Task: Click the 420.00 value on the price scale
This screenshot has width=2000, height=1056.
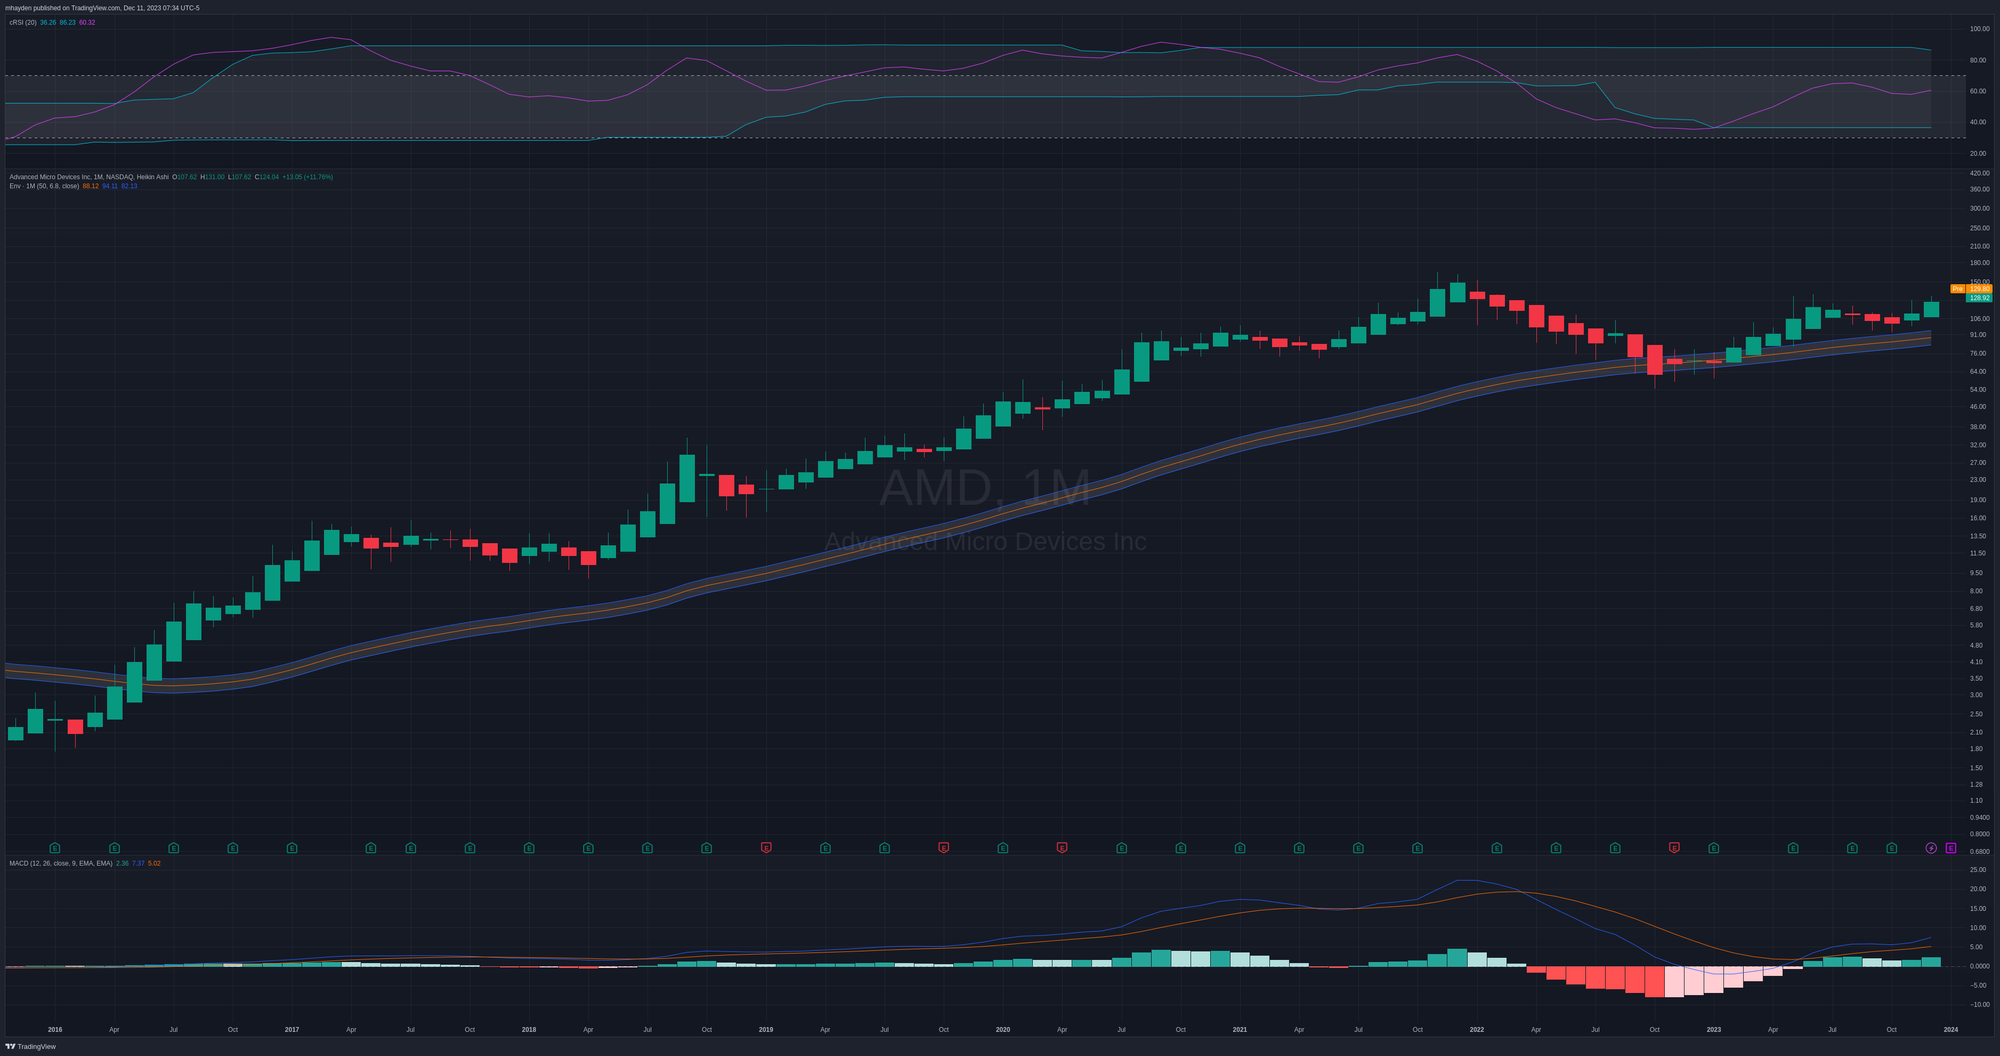Action: click(x=1979, y=173)
